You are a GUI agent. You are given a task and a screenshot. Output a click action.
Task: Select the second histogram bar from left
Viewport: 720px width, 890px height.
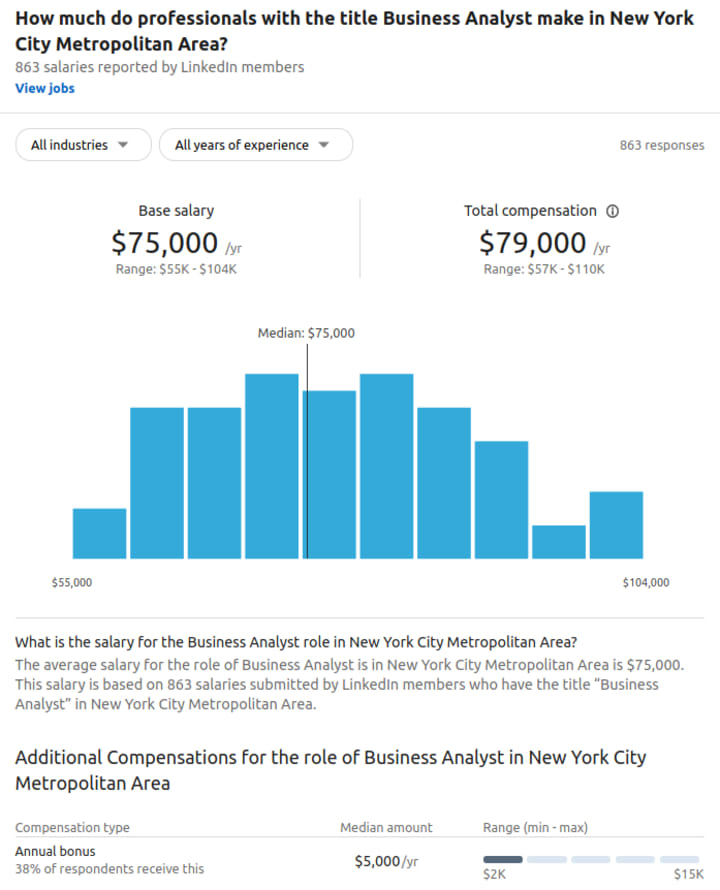[x=157, y=483]
